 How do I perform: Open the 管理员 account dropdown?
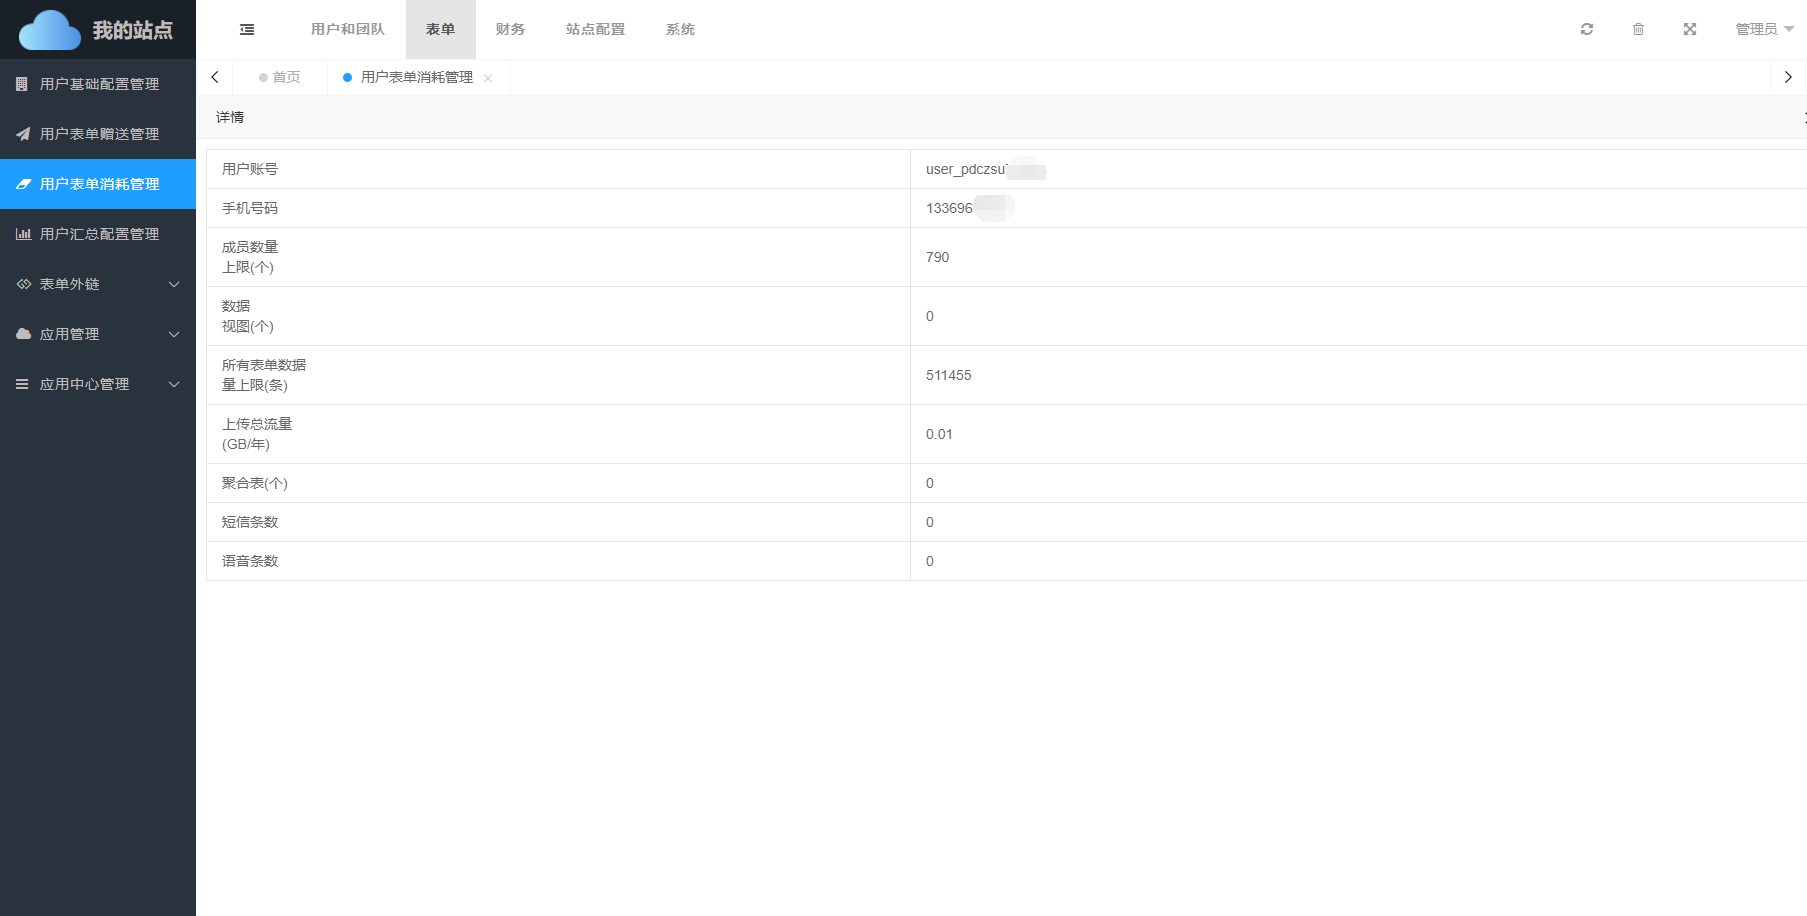pos(1764,29)
